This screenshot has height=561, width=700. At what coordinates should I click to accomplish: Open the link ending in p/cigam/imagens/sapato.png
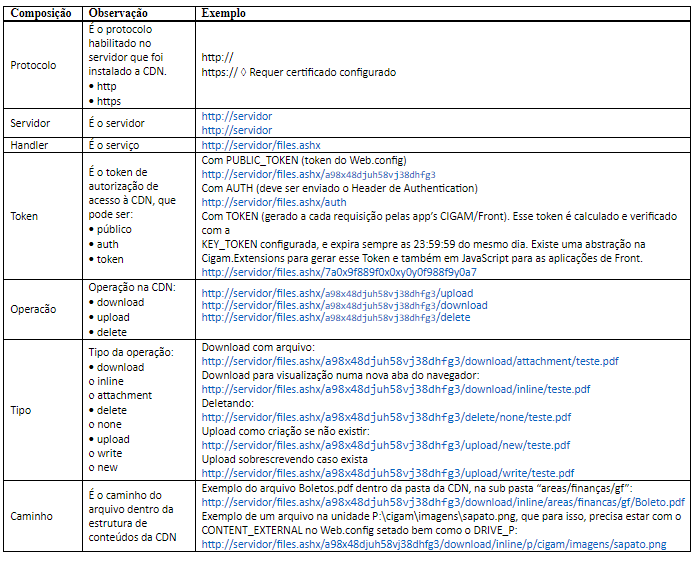point(434,544)
